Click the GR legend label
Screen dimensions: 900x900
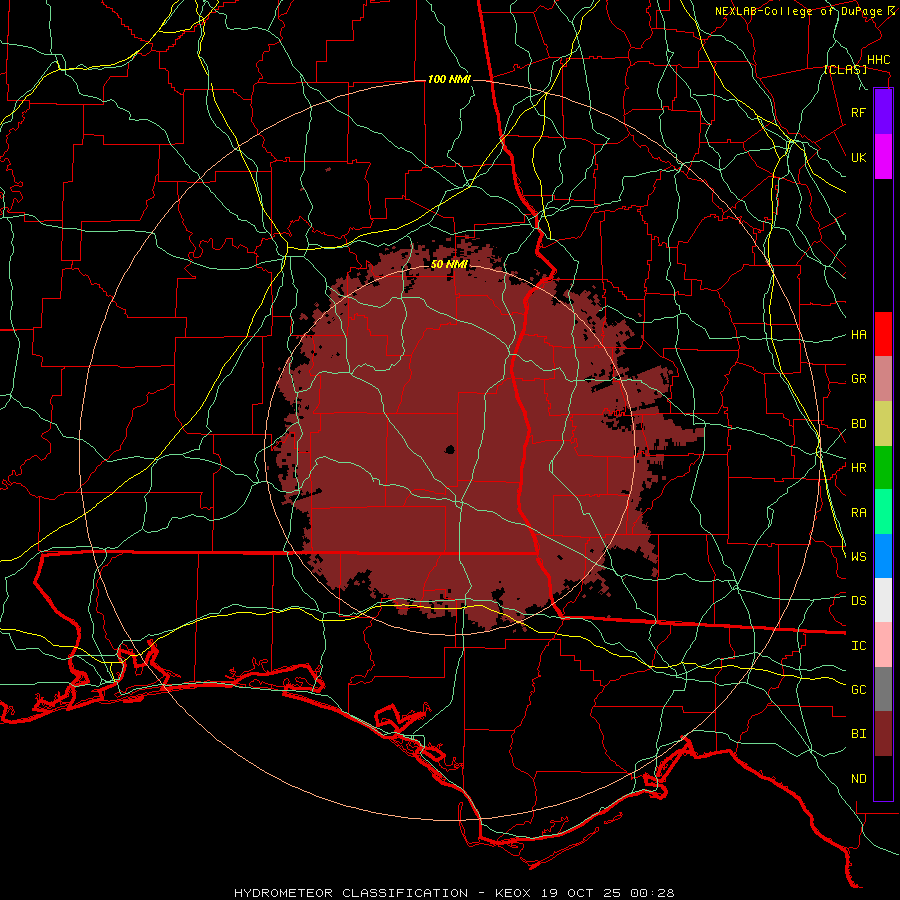[858, 379]
